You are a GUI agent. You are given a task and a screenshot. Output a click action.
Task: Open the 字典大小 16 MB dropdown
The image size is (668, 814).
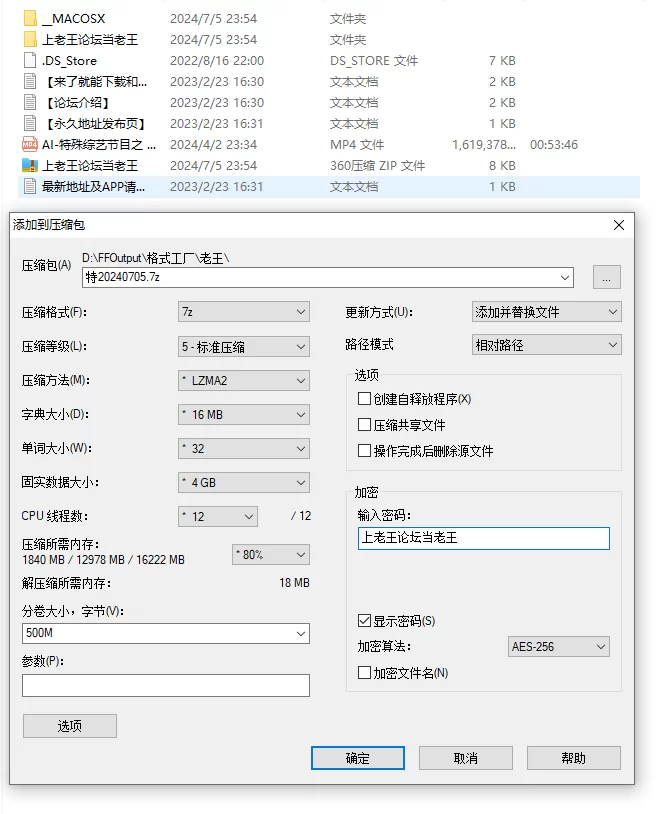pos(243,415)
